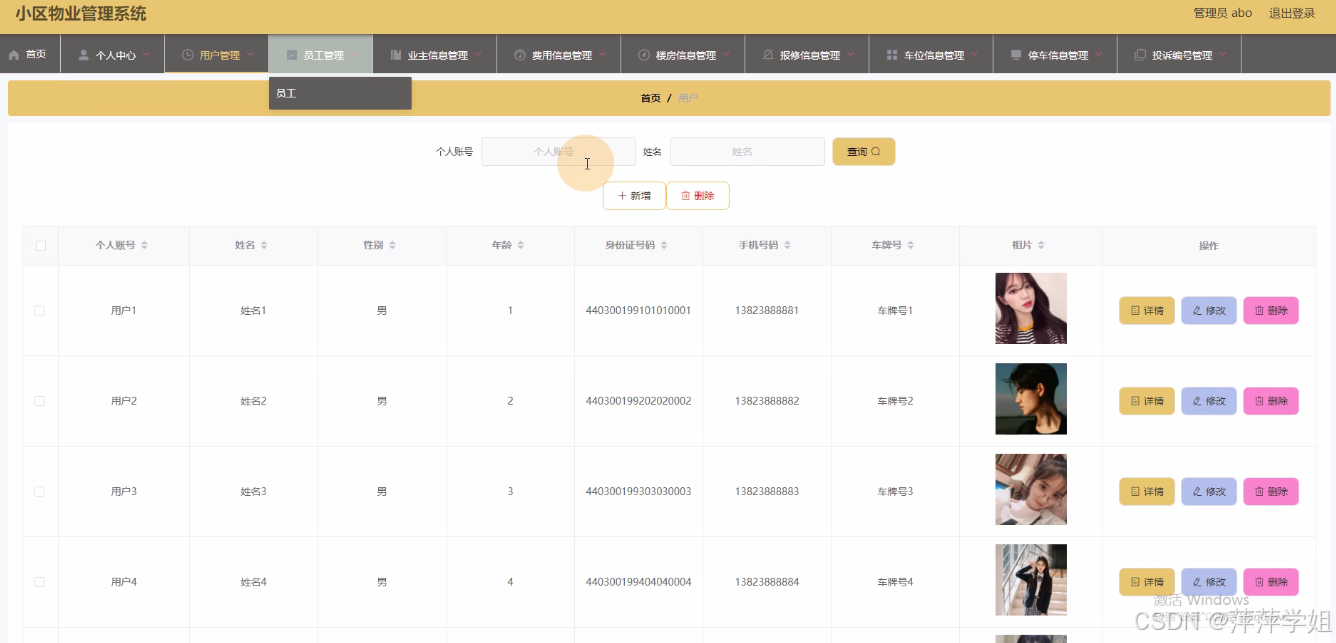
Task: Click the monitor icon in 停车信息管理 menu
Action: pyautogui.click(x=1016, y=55)
